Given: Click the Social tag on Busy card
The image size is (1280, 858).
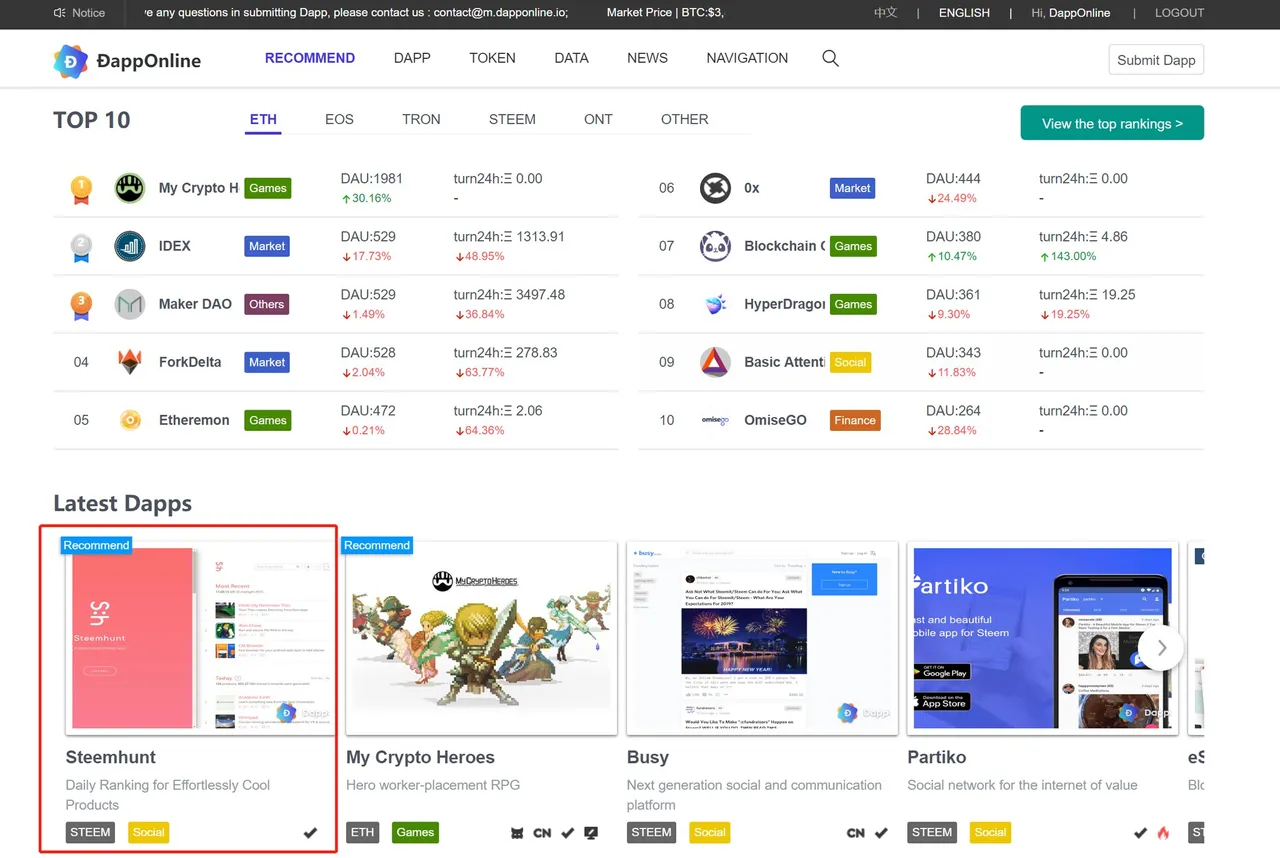Looking at the screenshot, I should tap(709, 832).
